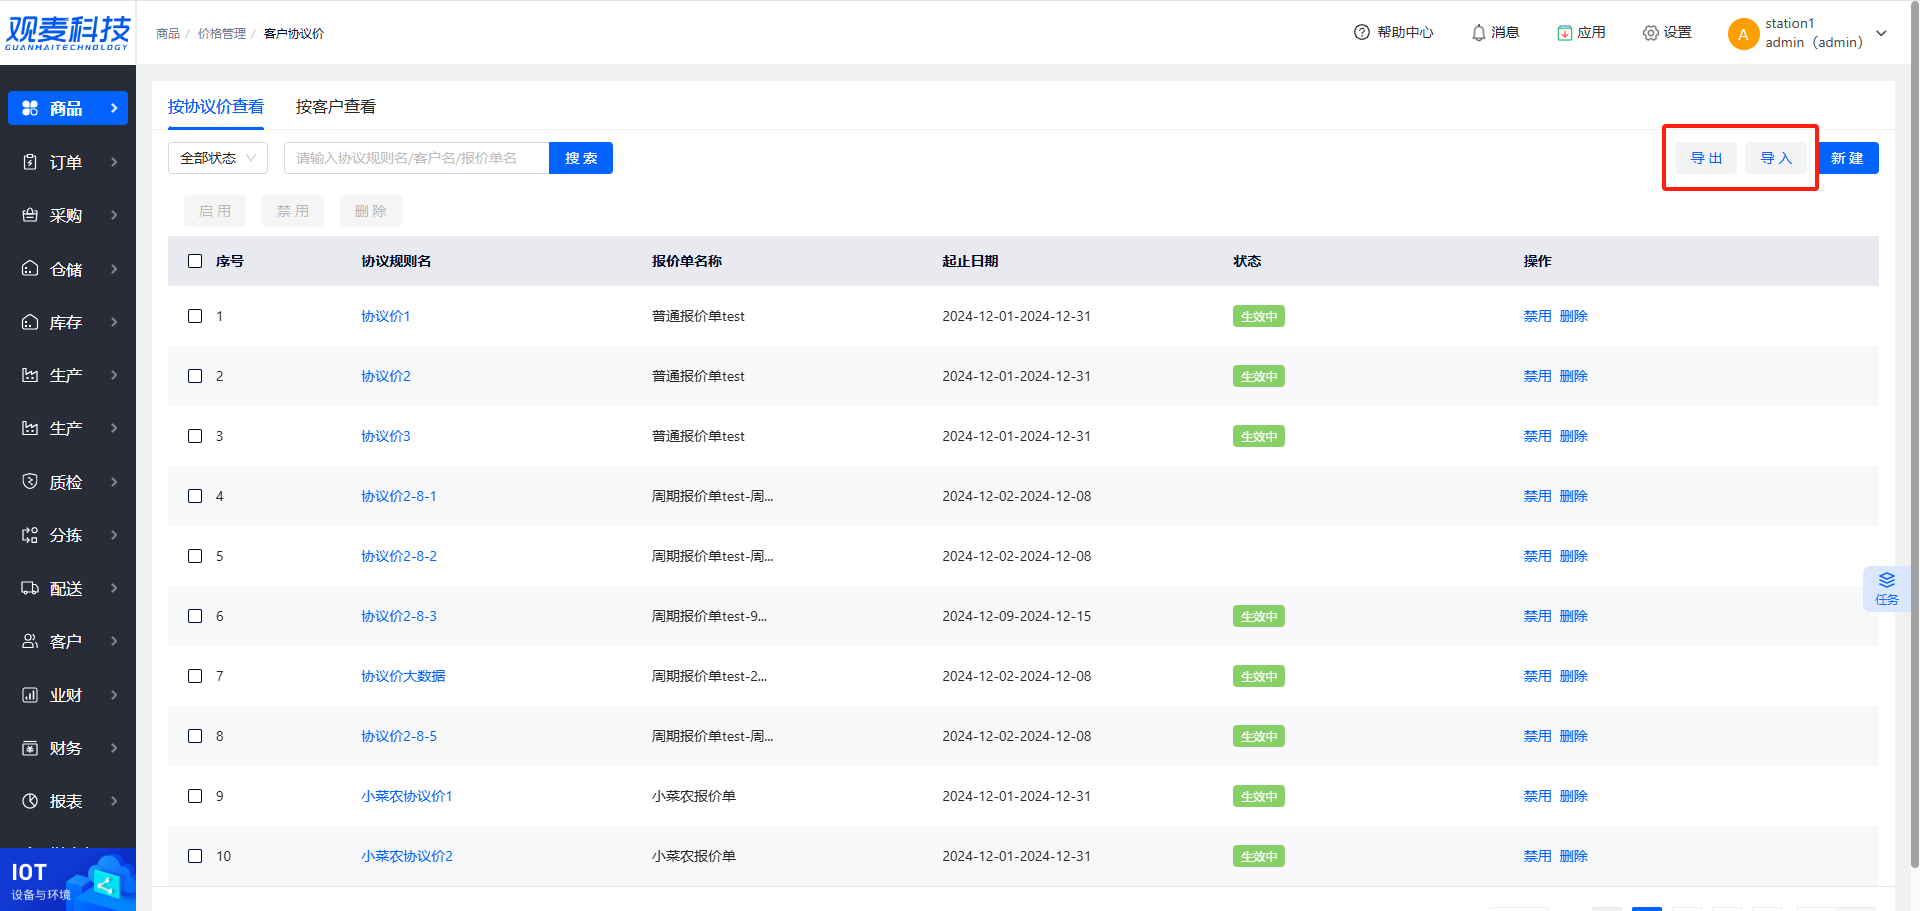
Task: Open the 小菜农协议价2 link
Action: 407,856
